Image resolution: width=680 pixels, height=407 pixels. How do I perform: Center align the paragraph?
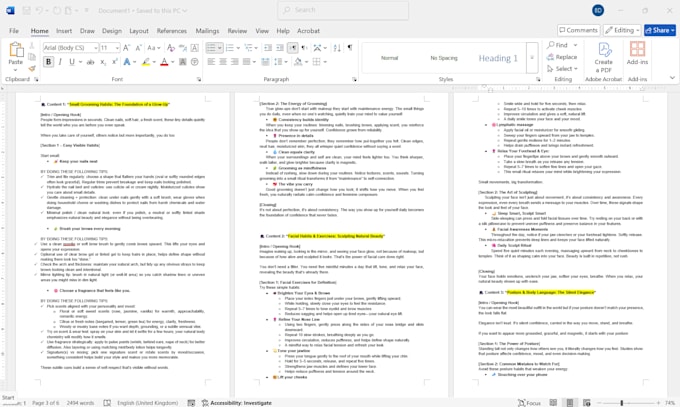point(223,62)
